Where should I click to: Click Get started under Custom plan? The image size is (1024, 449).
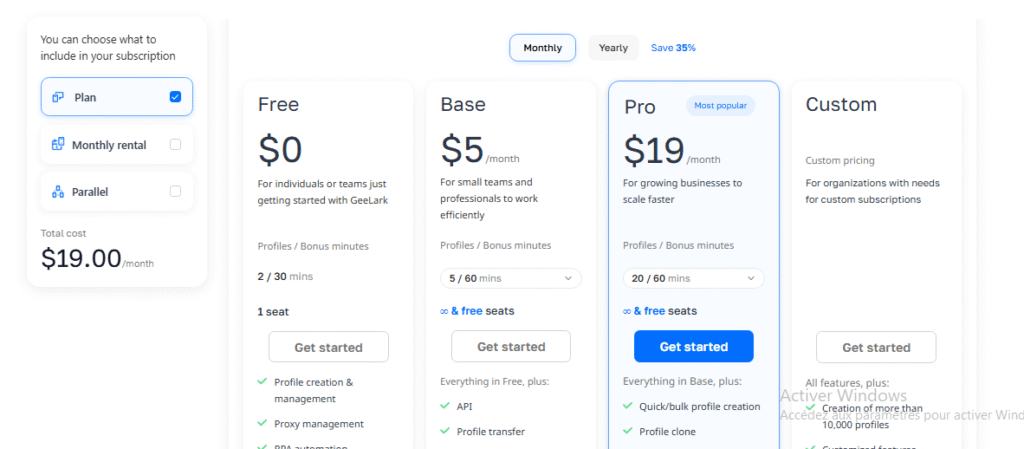876,348
